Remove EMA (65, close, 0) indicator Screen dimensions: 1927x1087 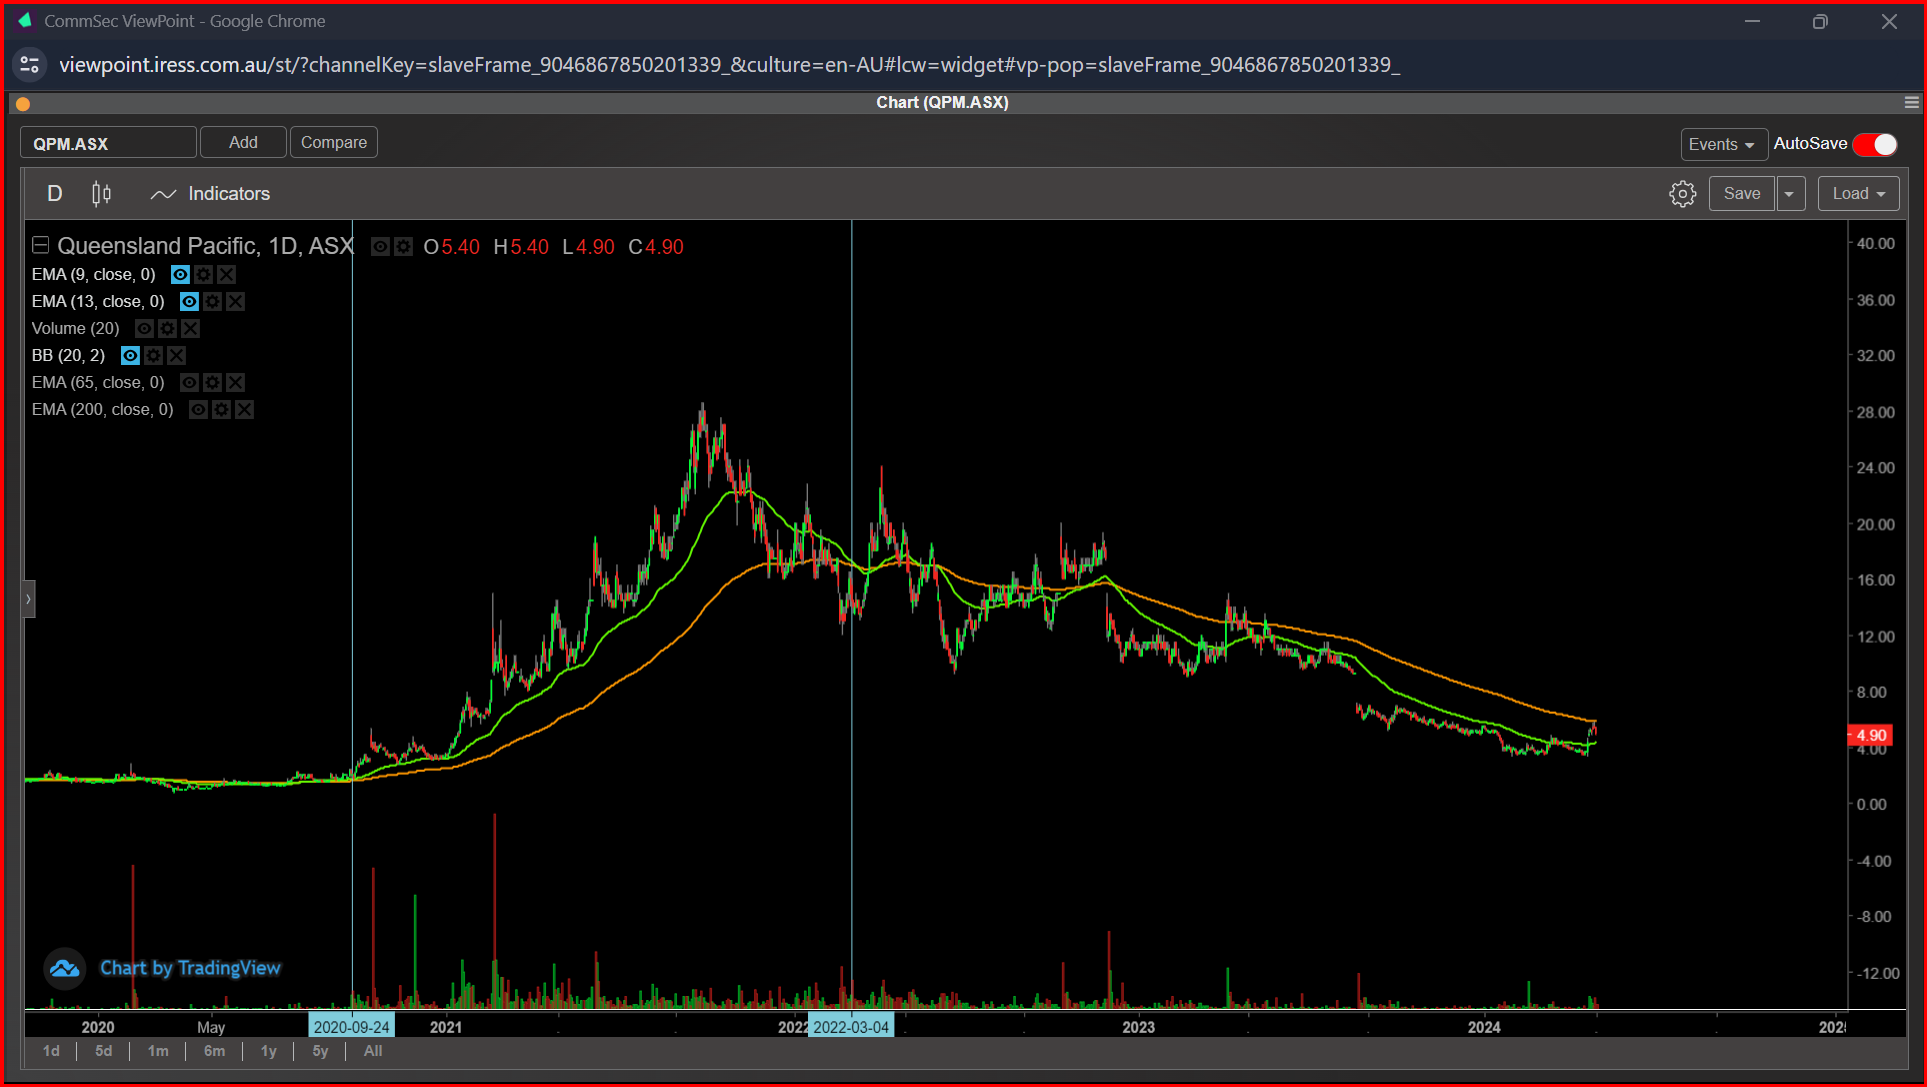pos(236,382)
